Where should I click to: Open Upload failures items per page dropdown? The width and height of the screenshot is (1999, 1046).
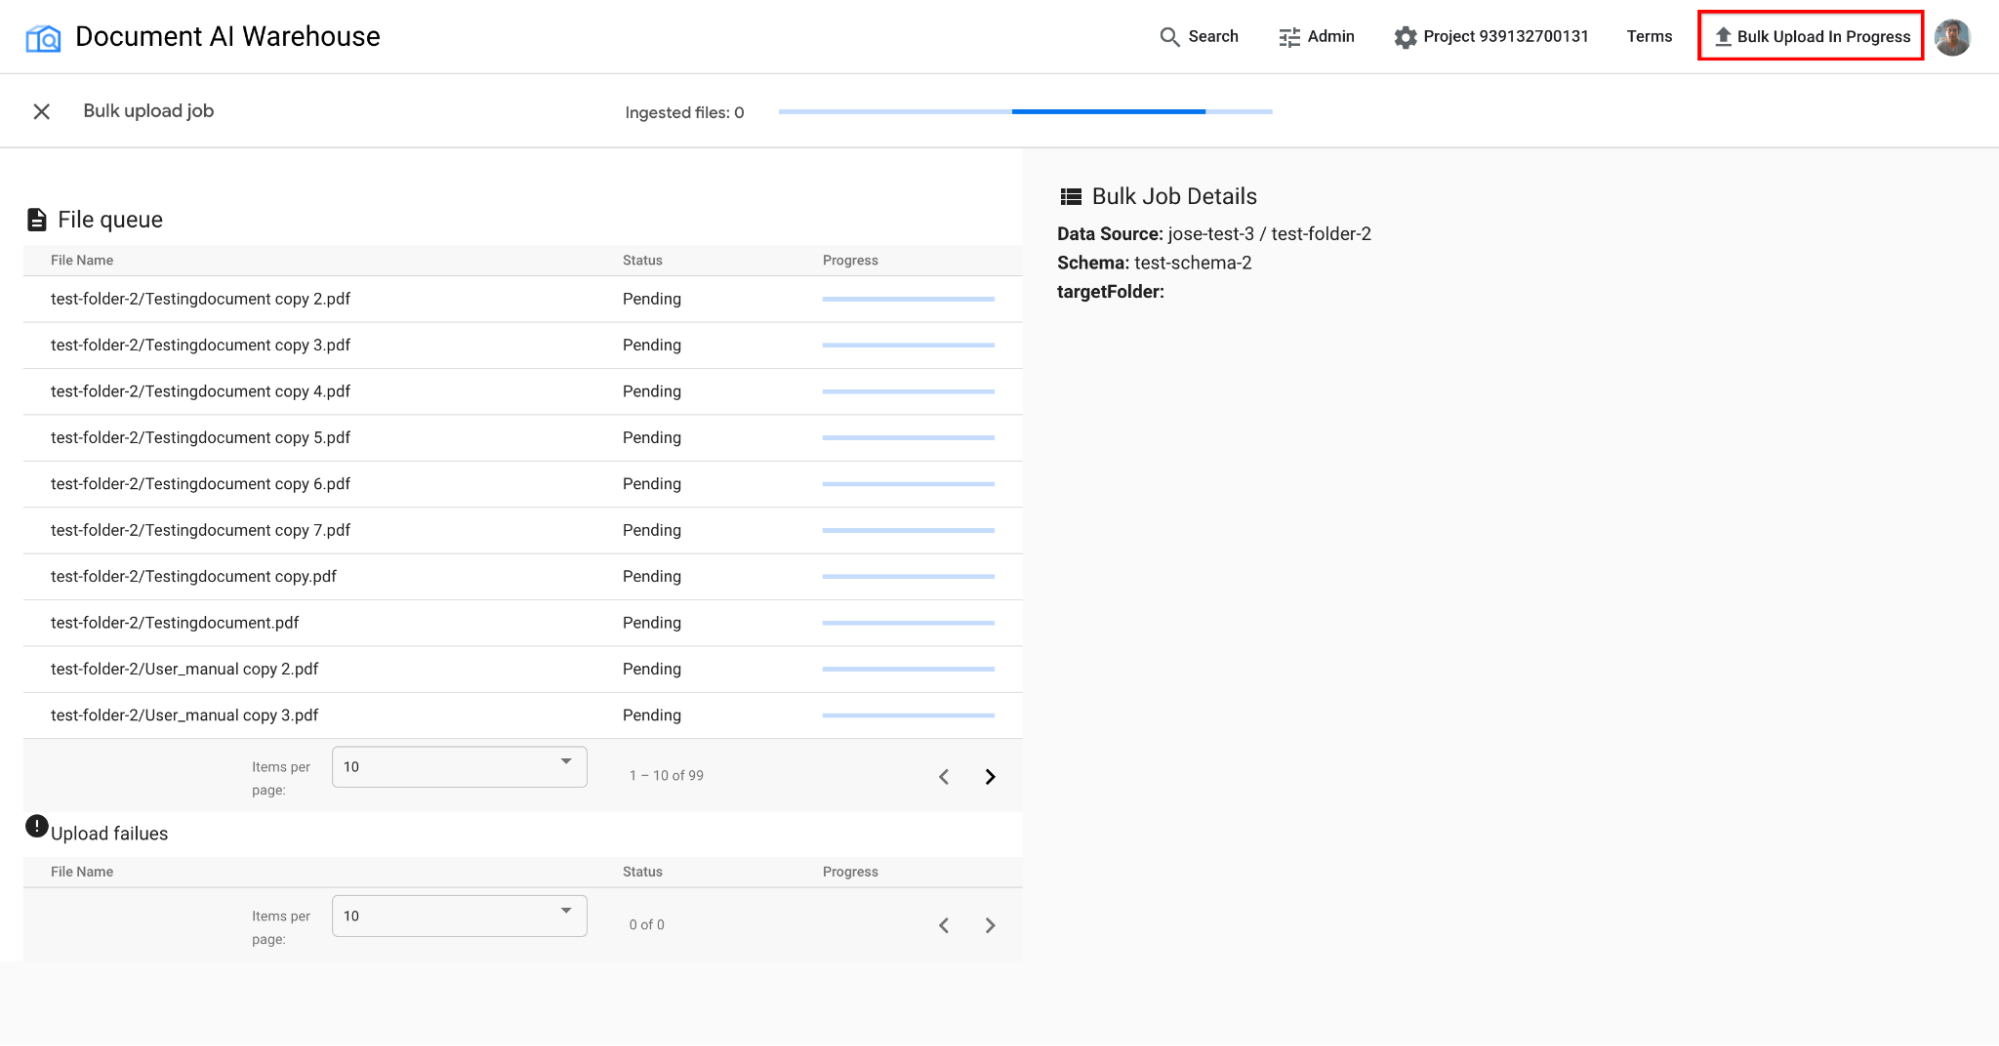click(459, 916)
